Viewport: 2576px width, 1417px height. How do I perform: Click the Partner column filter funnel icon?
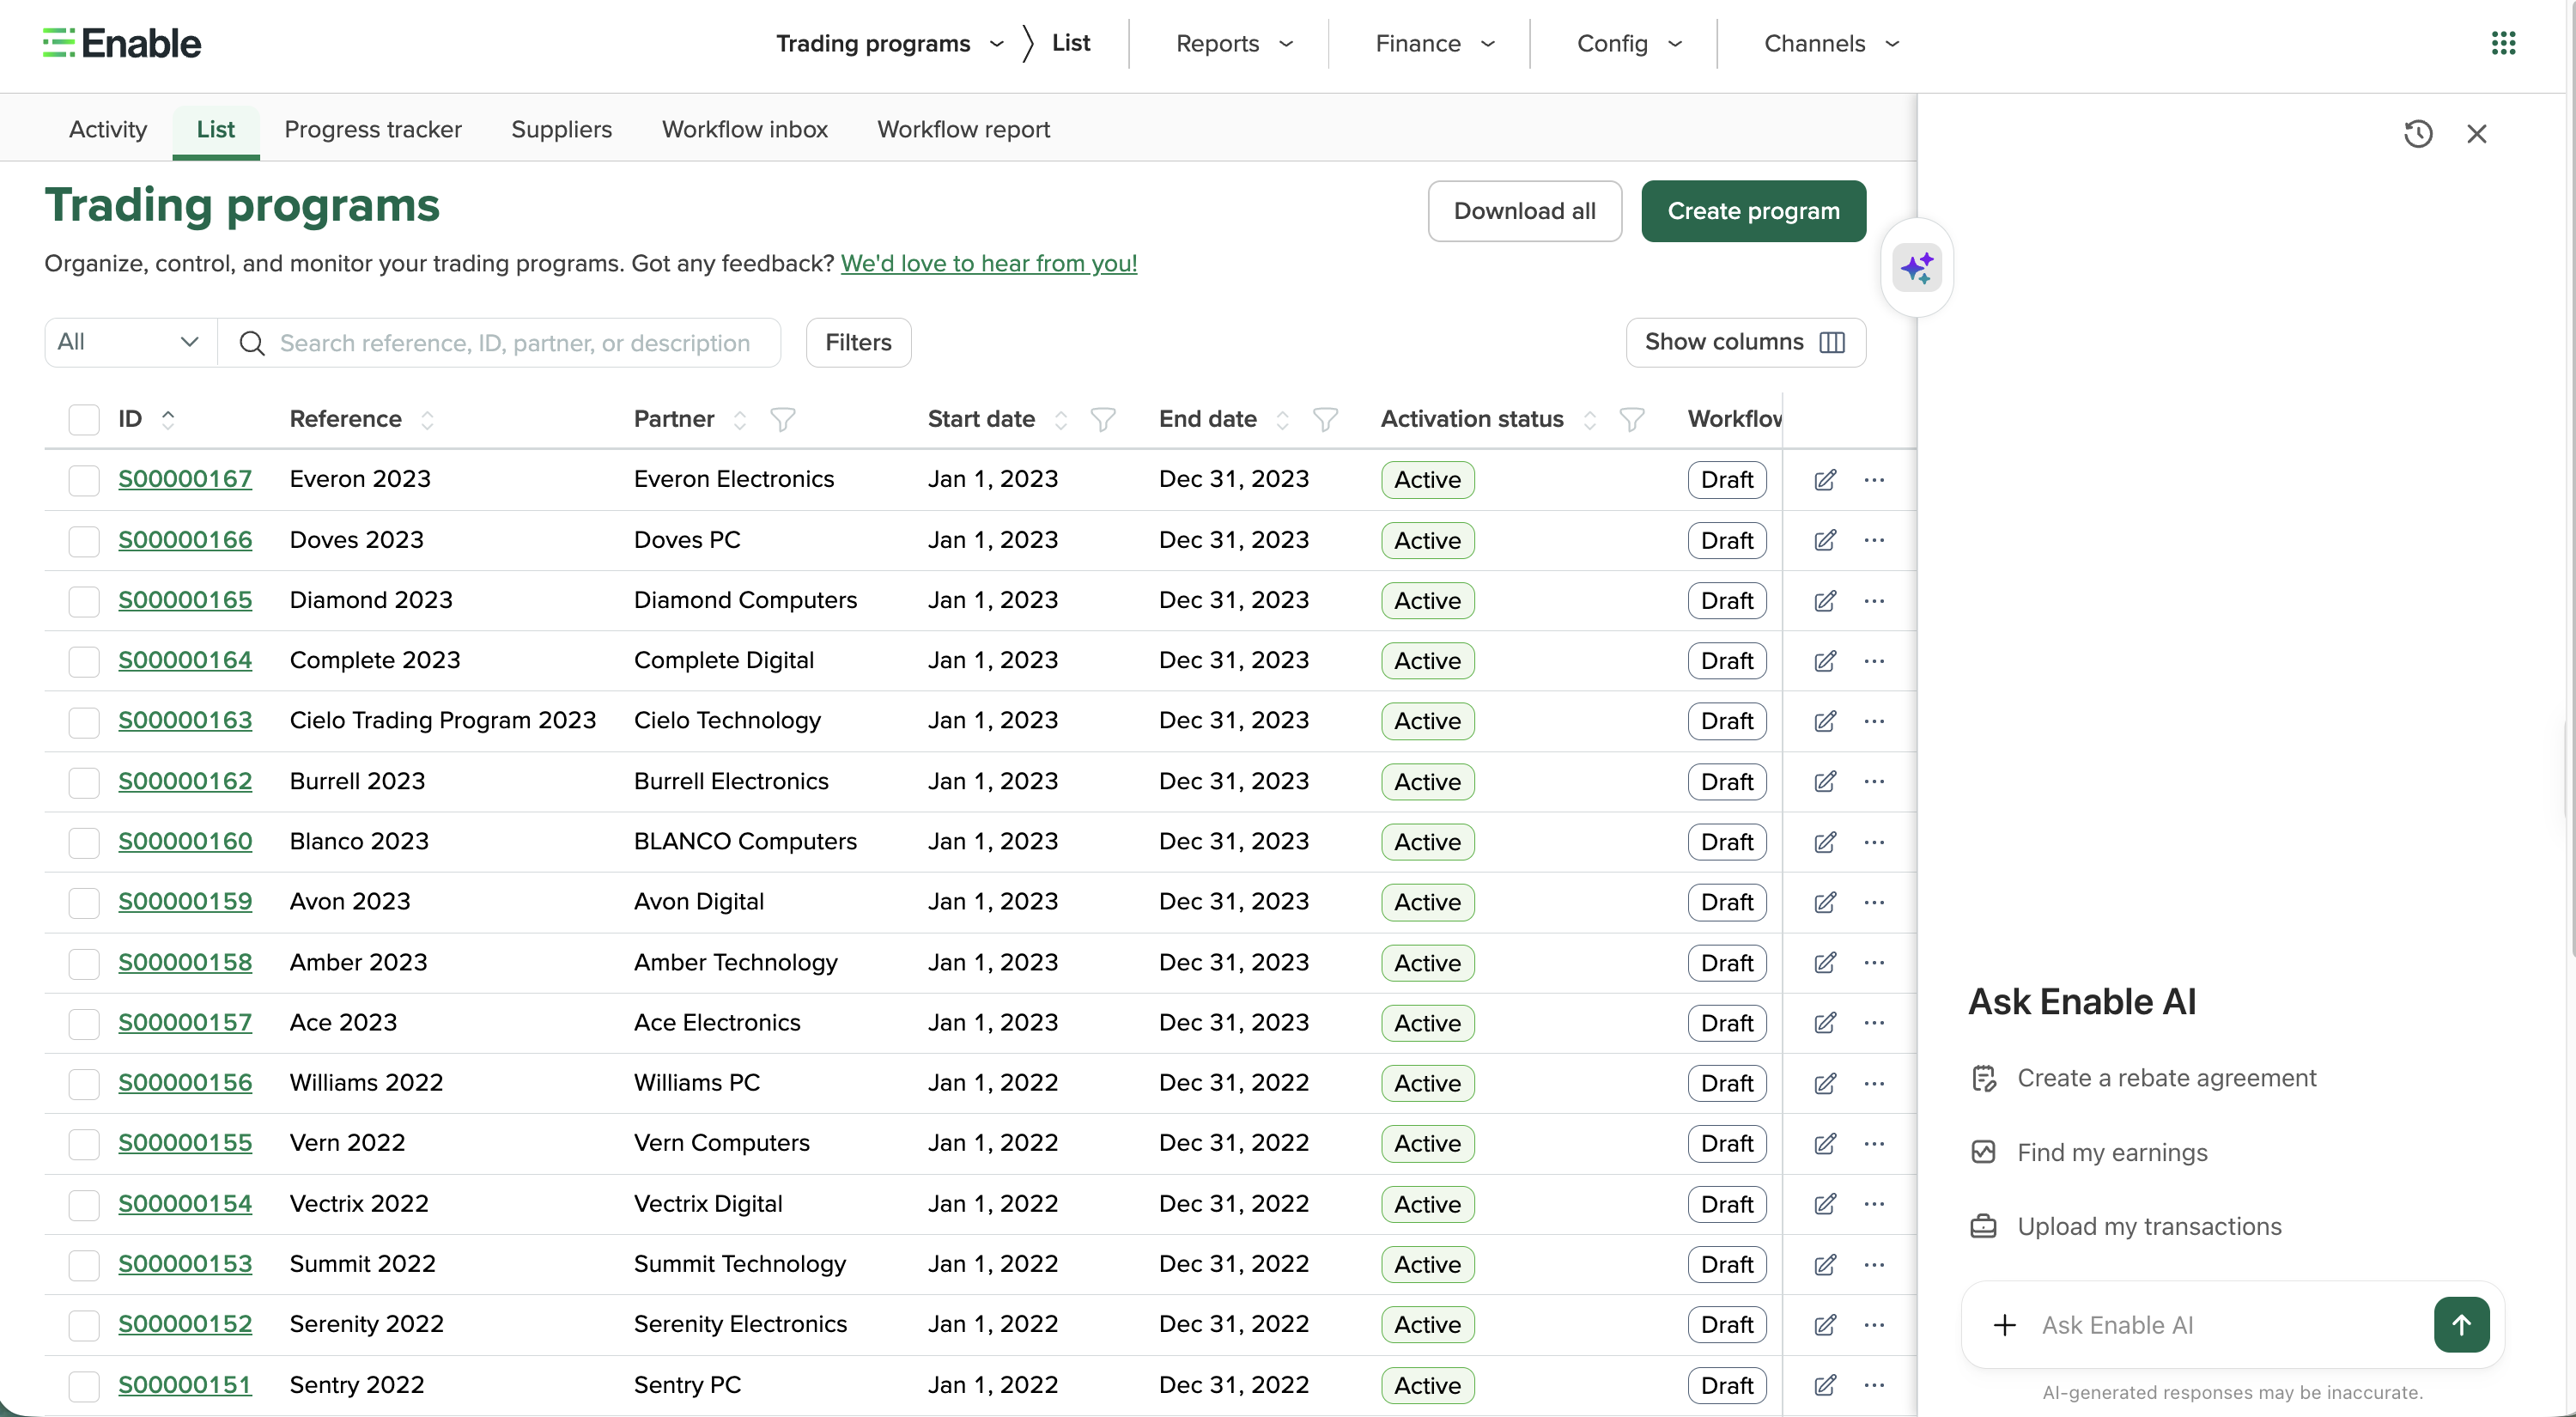[x=783, y=419]
